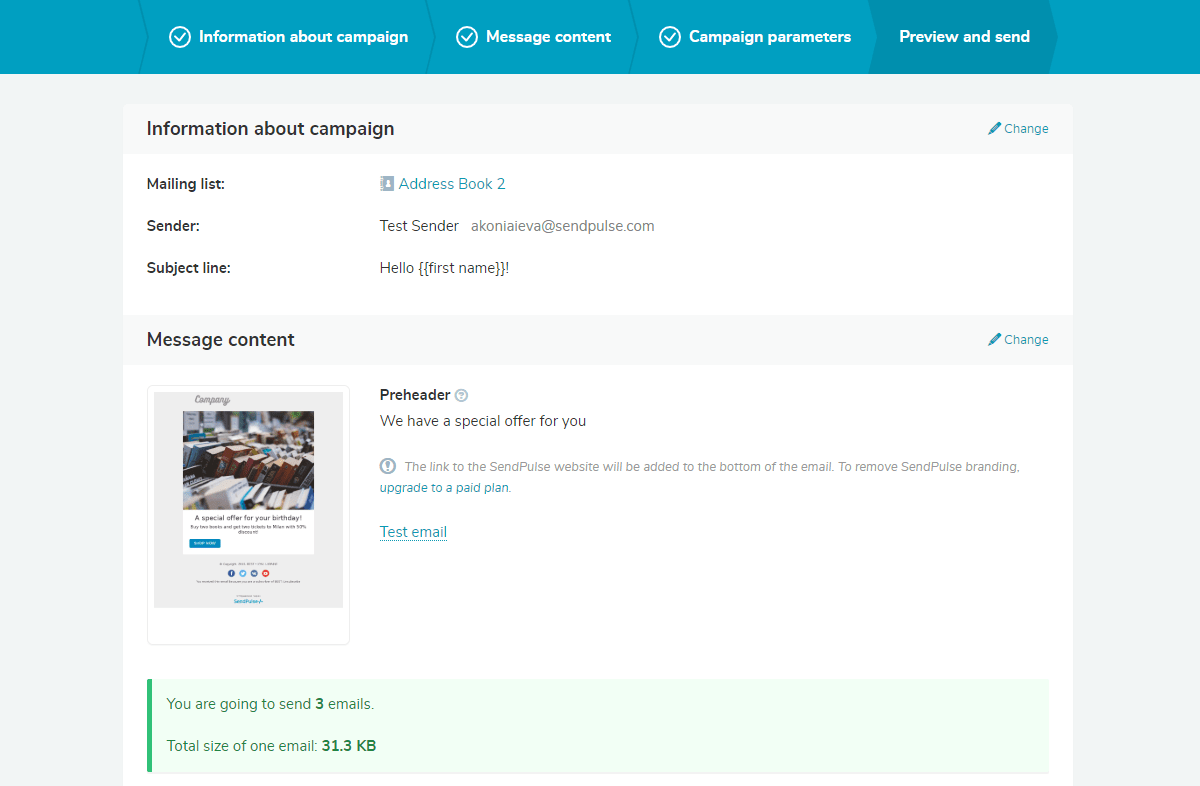
Task: Click 'You are going to send 3 emails' notice
Action: [270, 704]
